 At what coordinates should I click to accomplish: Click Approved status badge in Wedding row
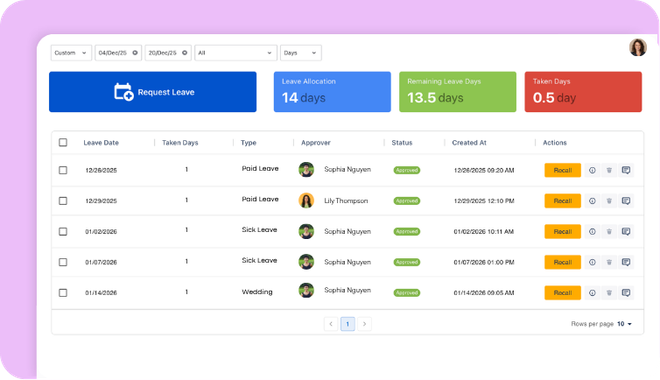click(x=407, y=293)
